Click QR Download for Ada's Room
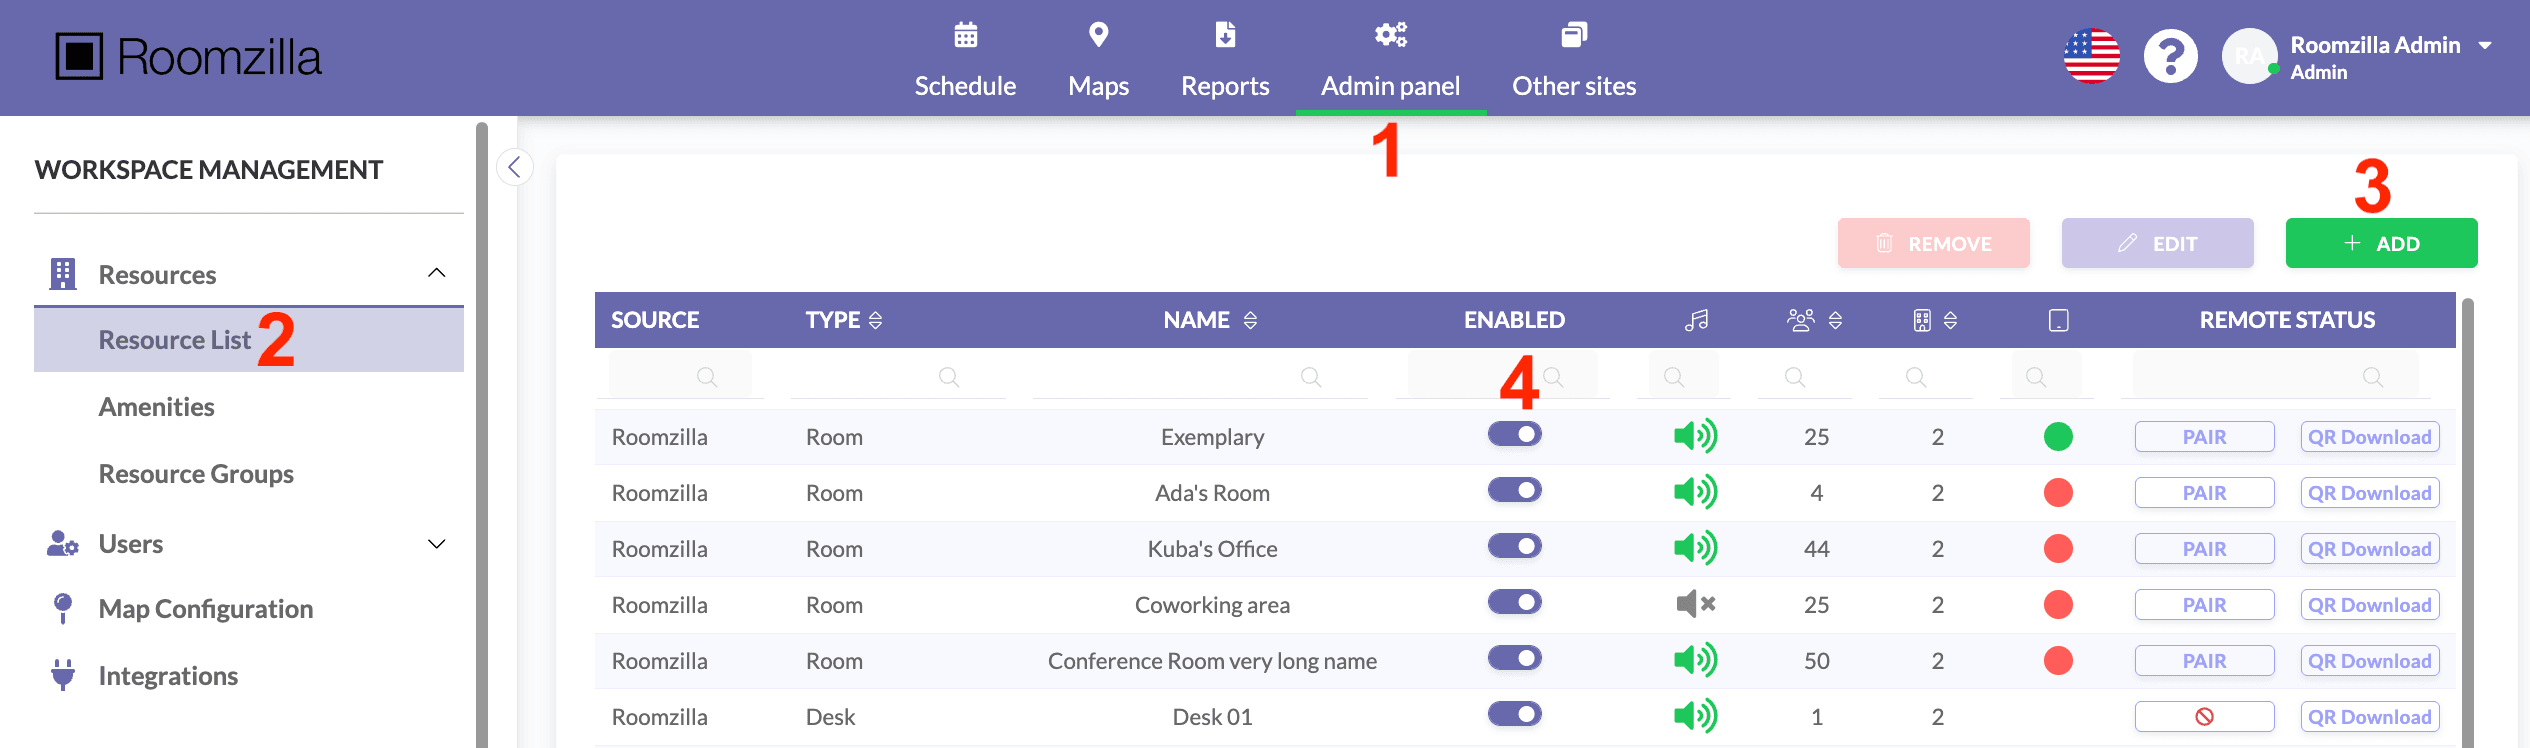The image size is (2530, 748). pos(2369,493)
